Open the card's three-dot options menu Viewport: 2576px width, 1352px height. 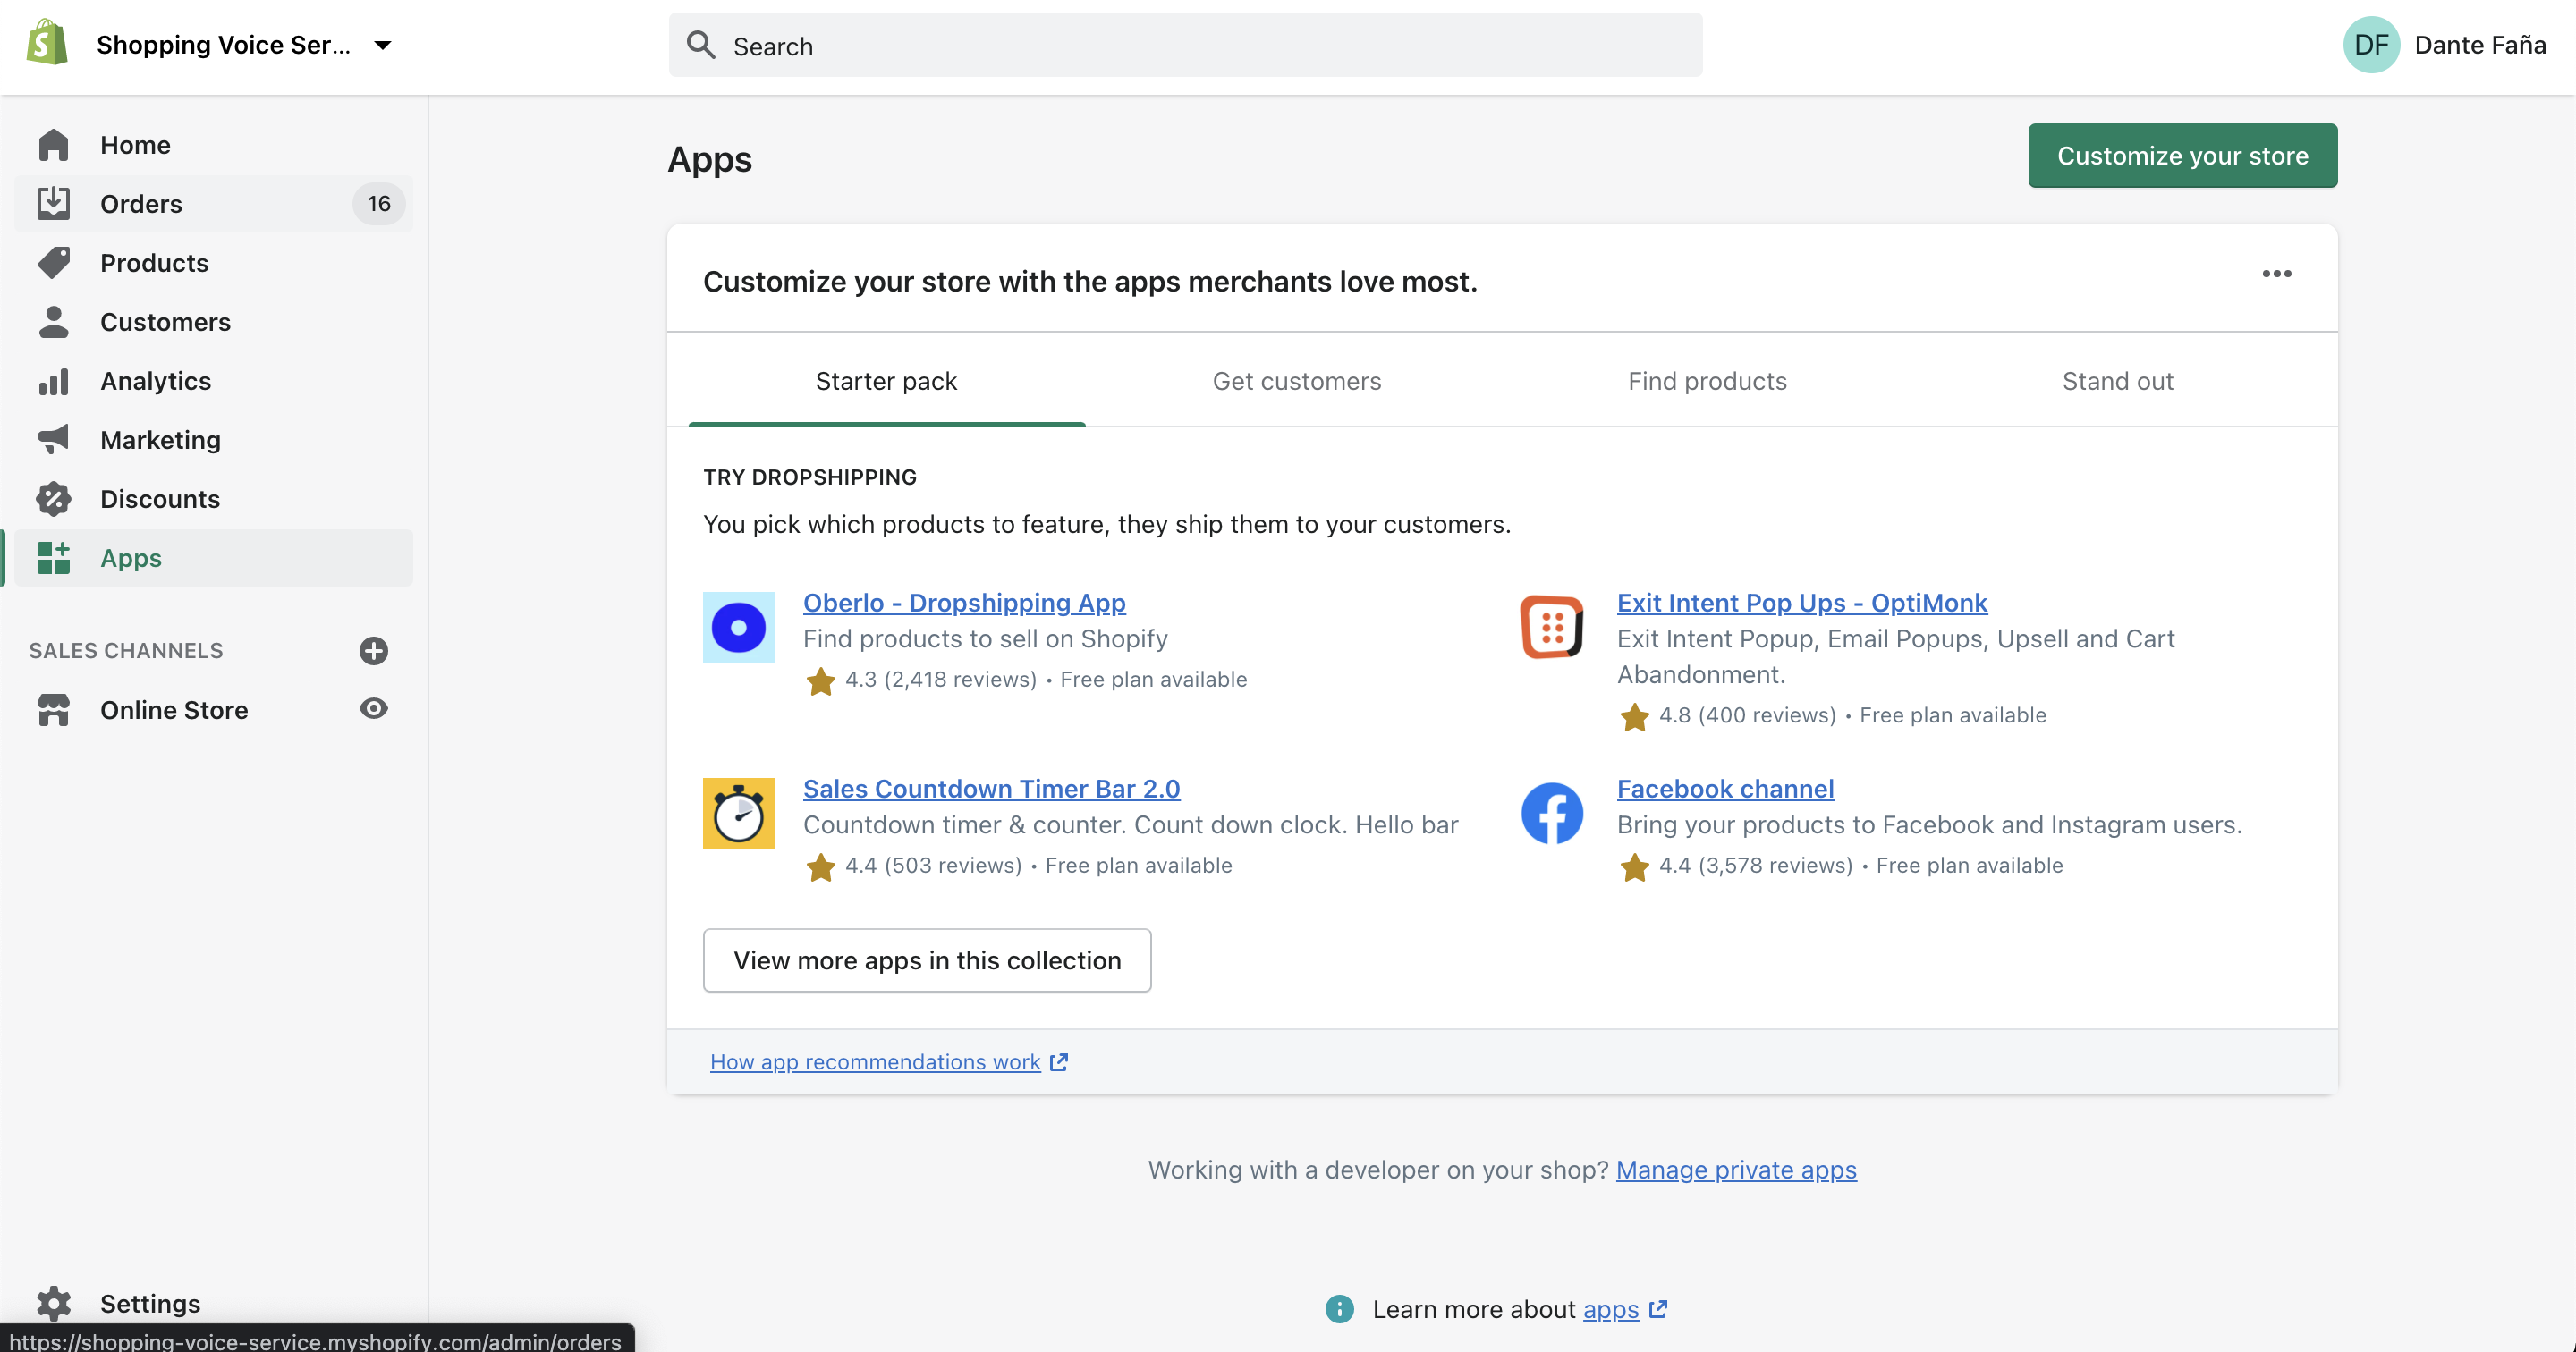point(2276,274)
